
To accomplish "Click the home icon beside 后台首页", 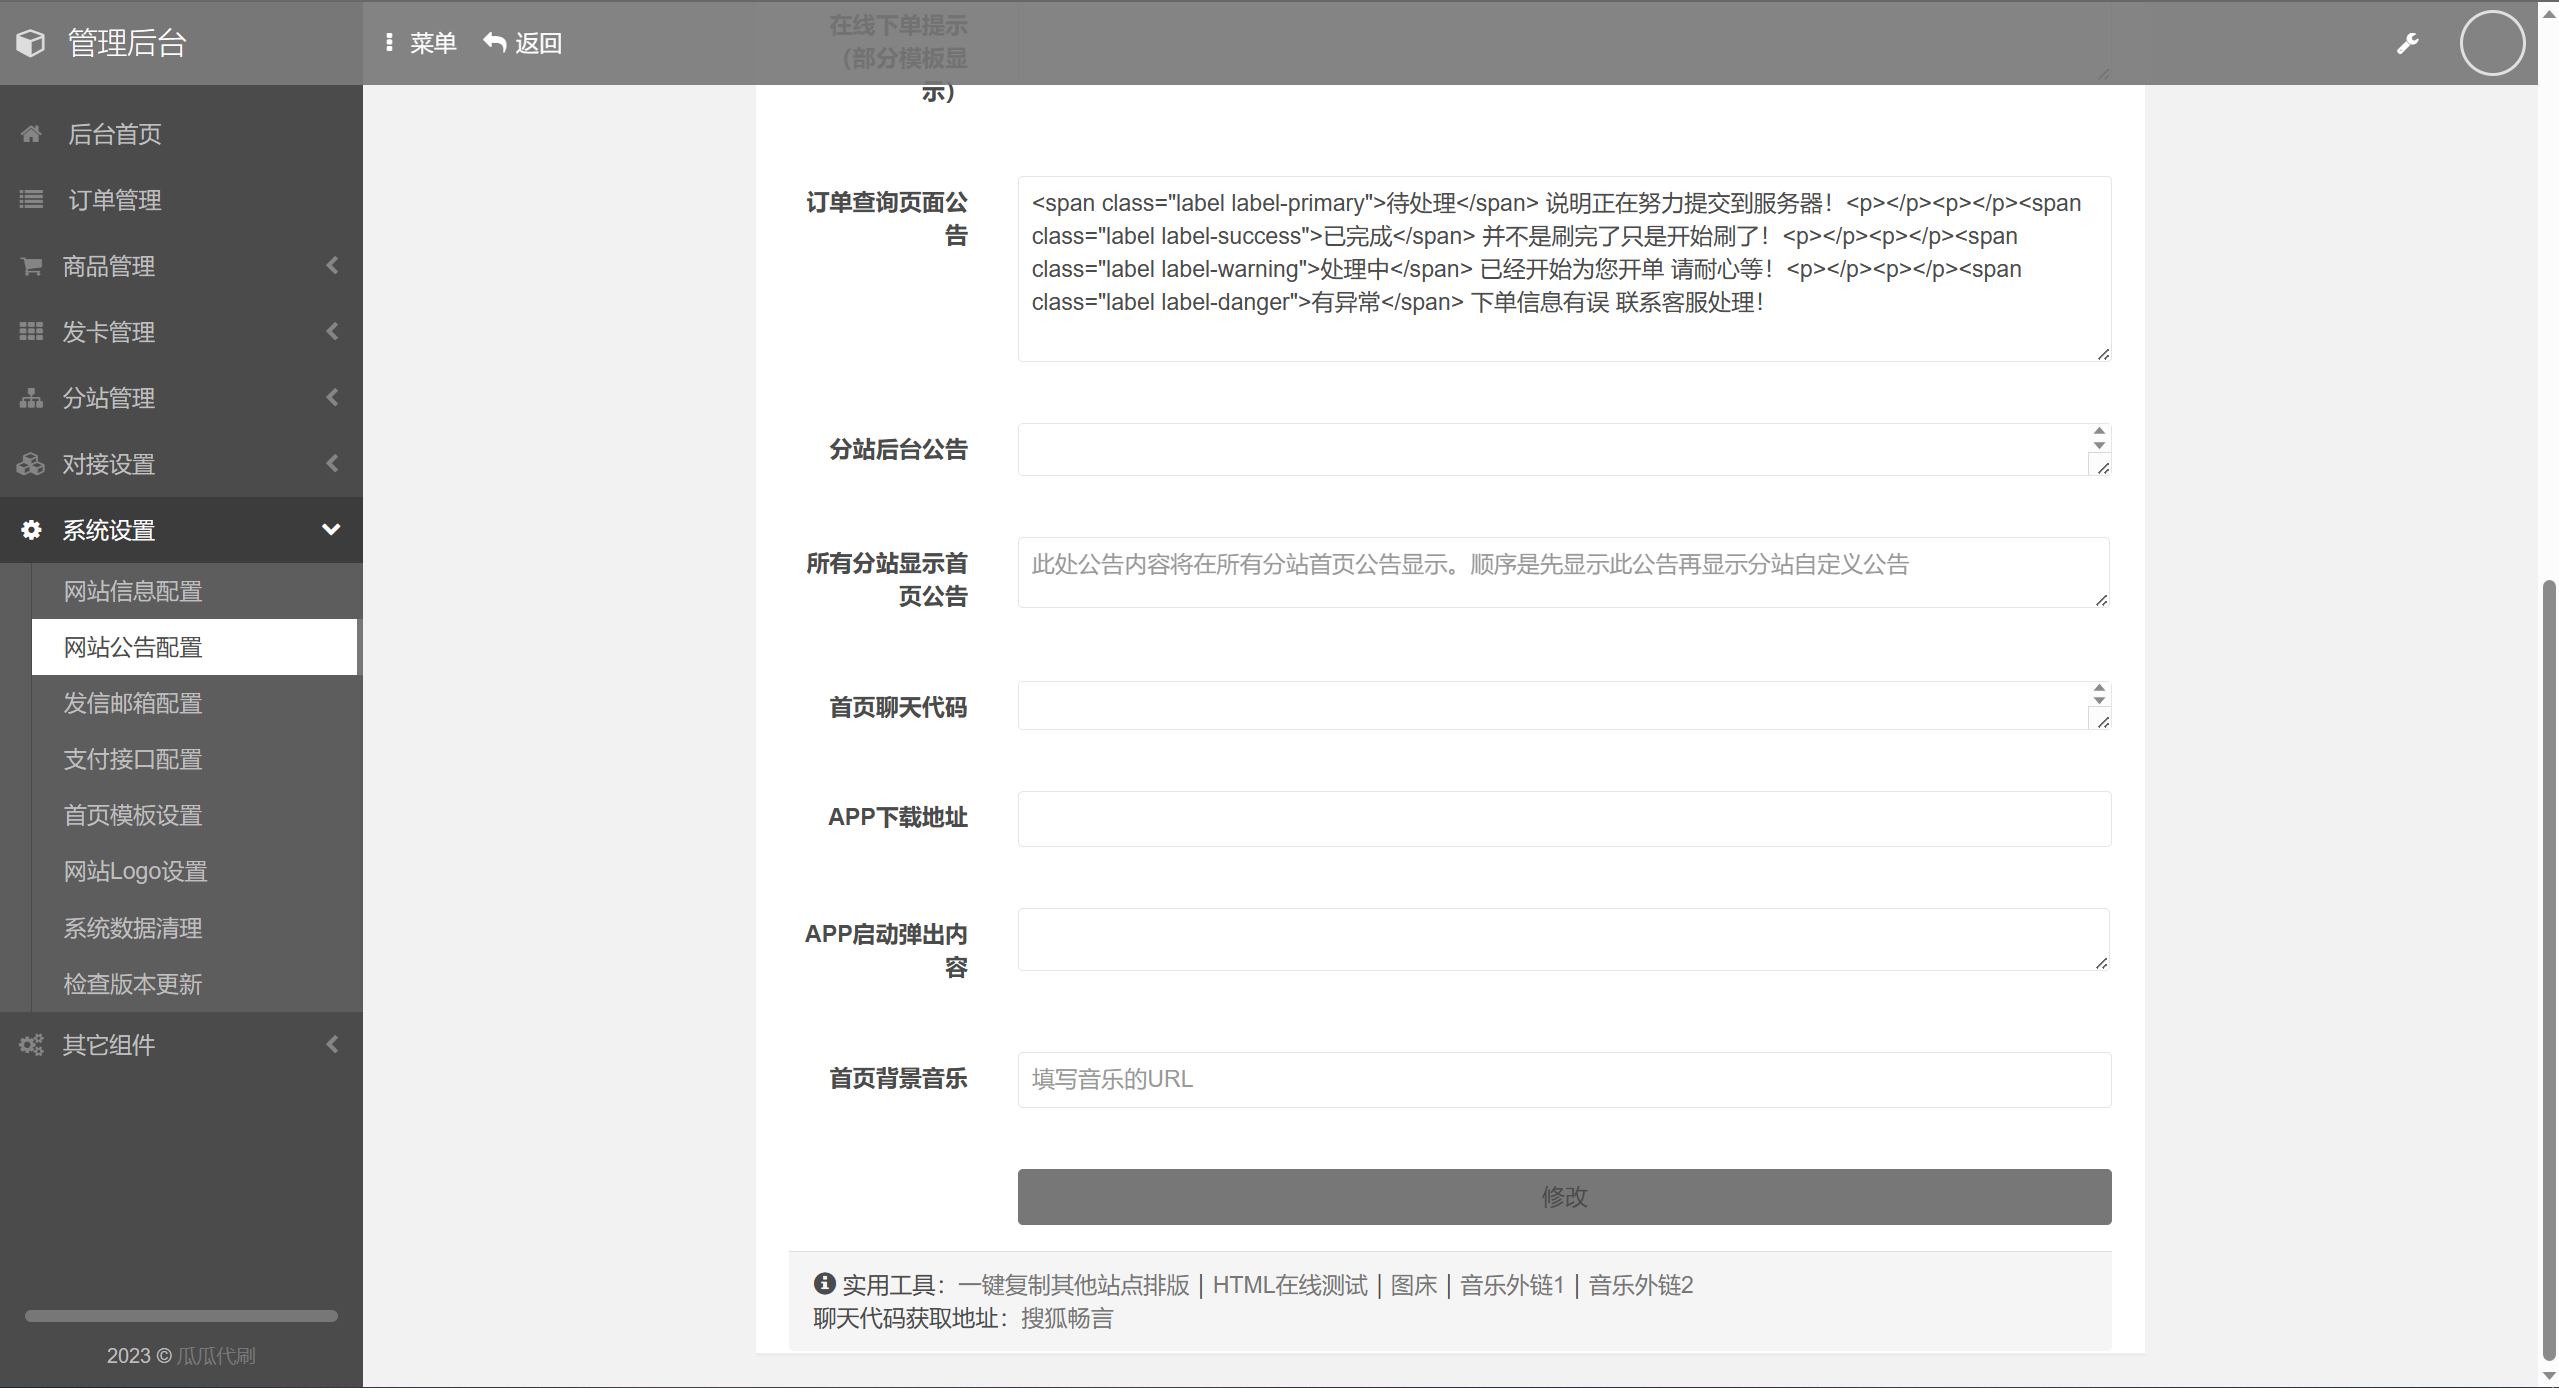I will pos(31,134).
